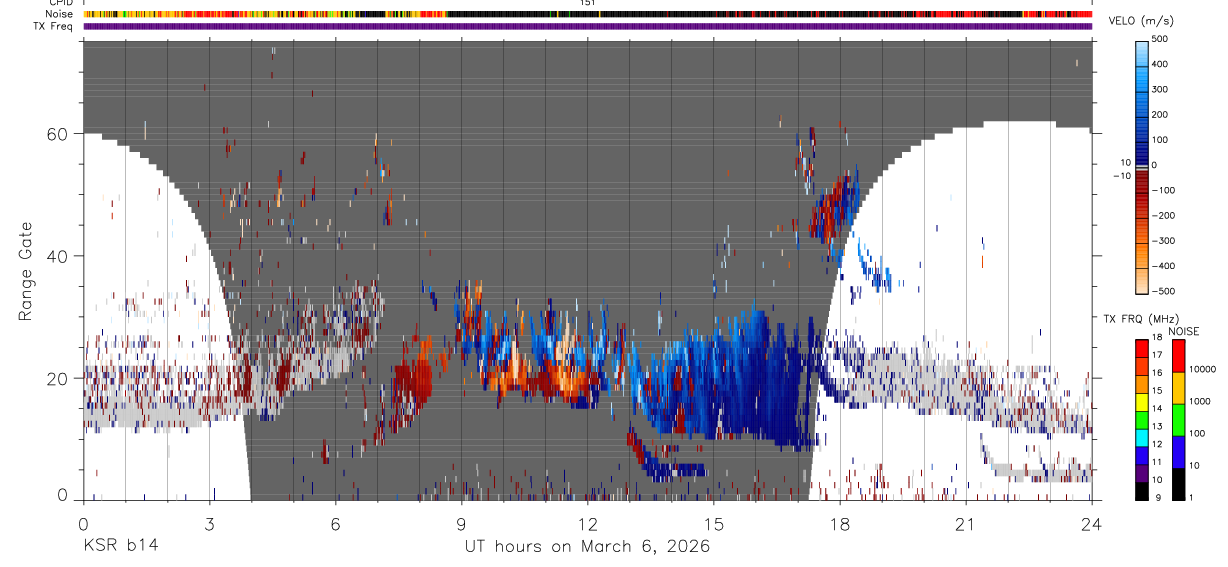Click the red 10000 noise swatch

click(1178, 355)
